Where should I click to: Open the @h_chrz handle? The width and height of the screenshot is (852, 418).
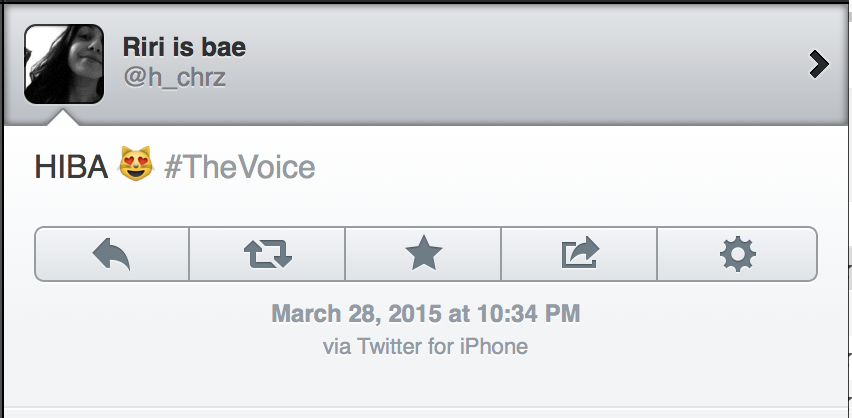[x=174, y=79]
